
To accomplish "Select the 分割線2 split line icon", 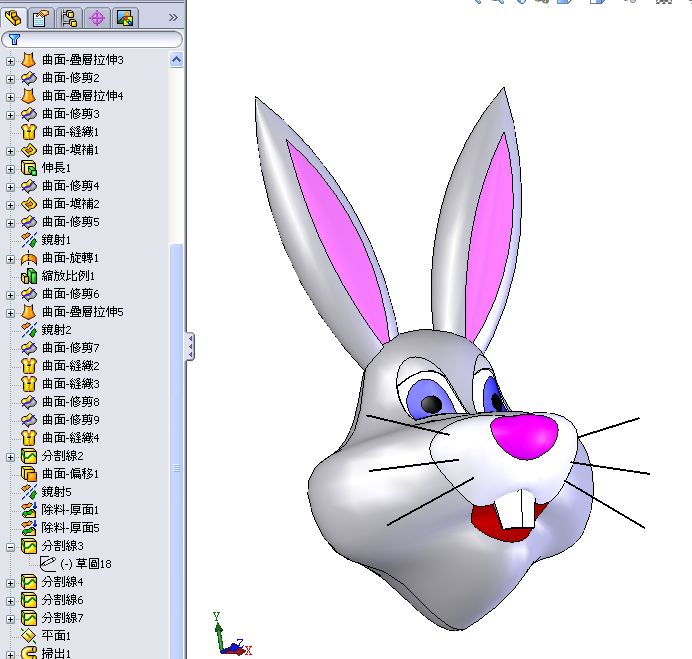I will coord(29,456).
